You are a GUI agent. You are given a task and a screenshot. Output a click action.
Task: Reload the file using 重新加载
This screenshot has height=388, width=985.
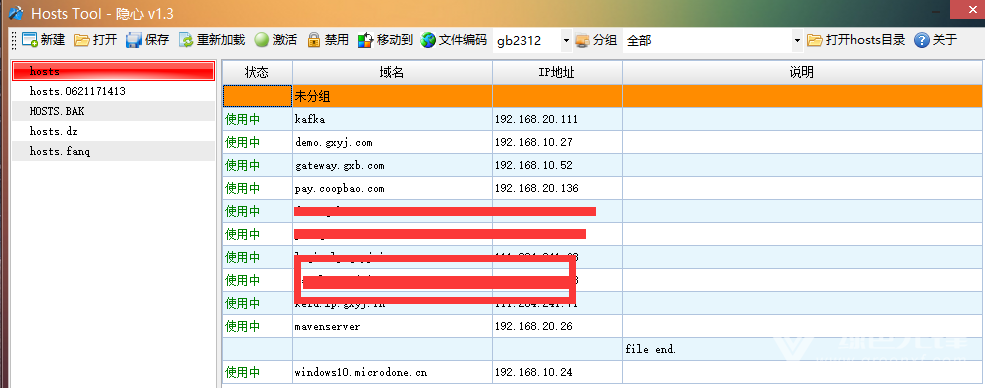pyautogui.click(x=186, y=40)
